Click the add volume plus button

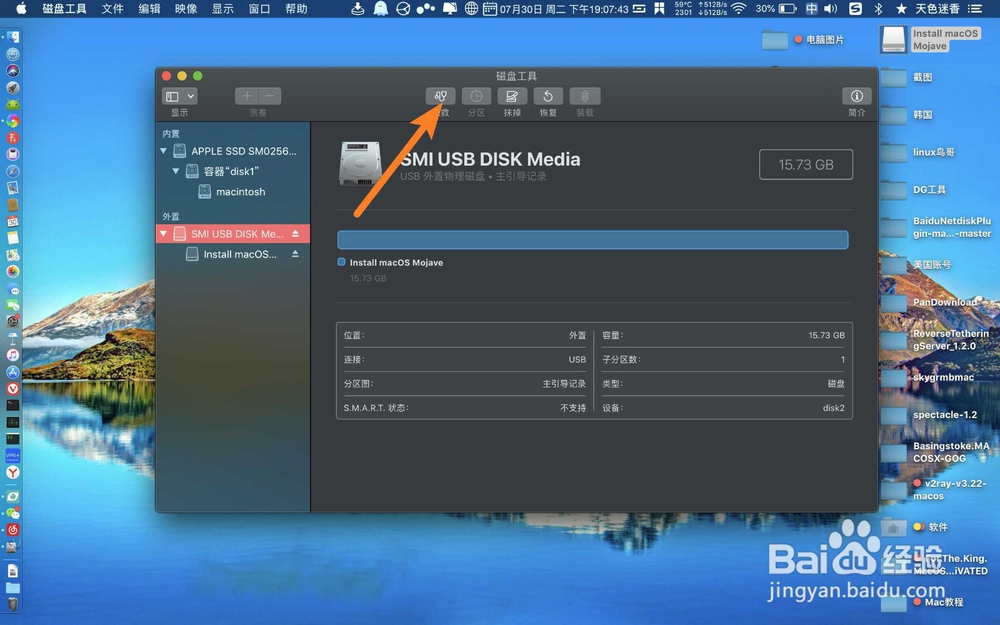(247, 96)
